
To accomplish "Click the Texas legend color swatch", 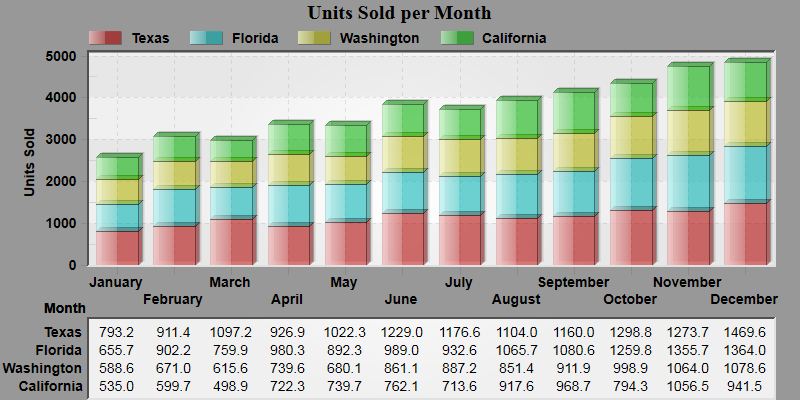I will [105, 38].
